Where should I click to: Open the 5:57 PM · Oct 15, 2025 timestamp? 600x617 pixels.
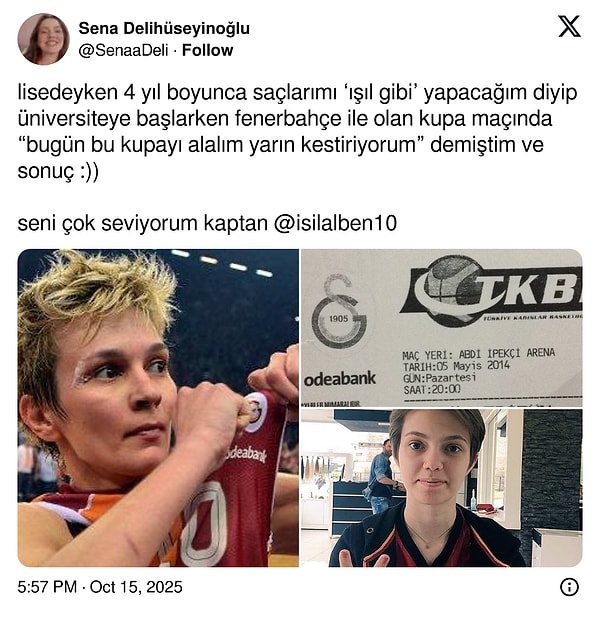pyautogui.click(x=100, y=587)
